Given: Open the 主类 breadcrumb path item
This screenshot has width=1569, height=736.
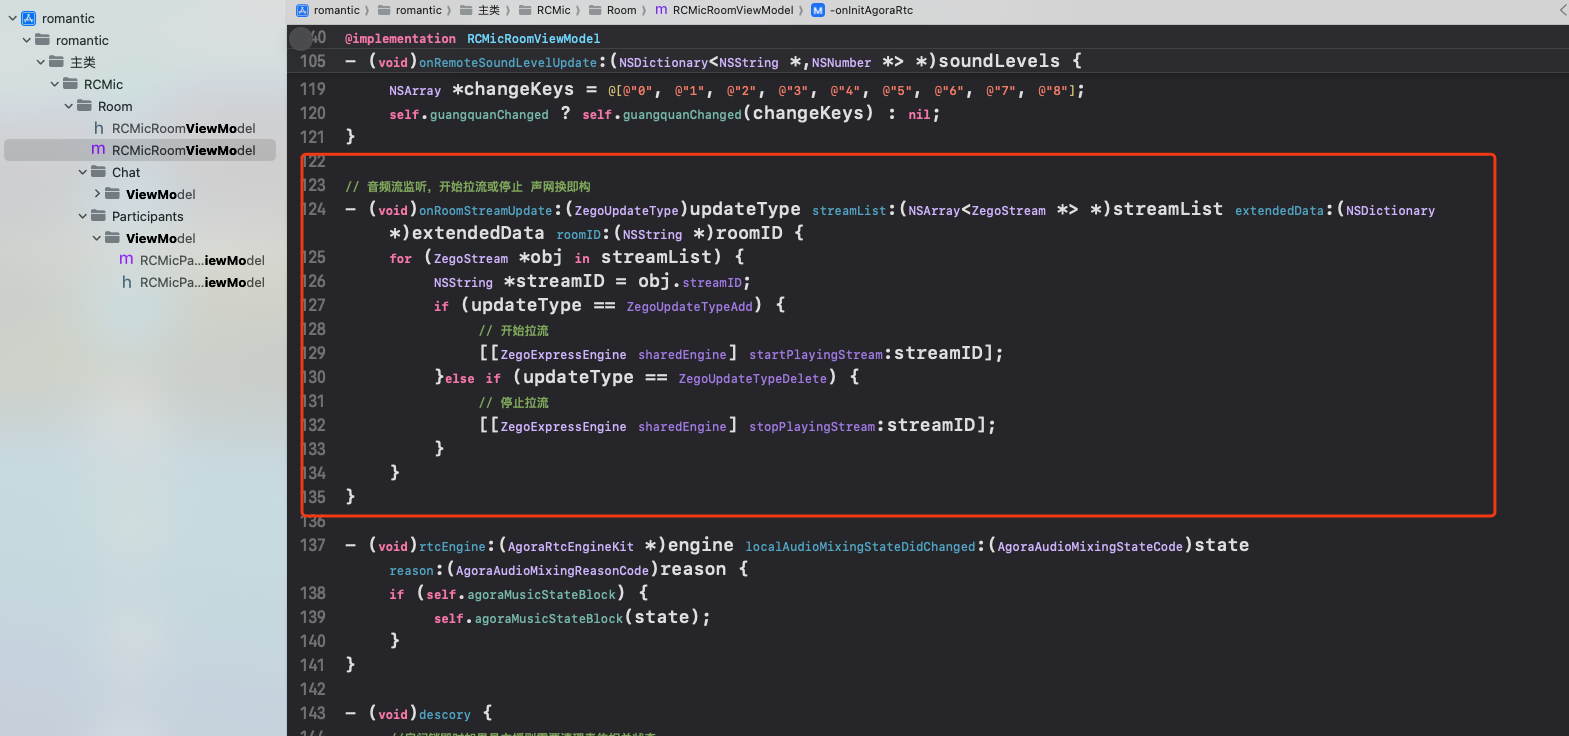Looking at the screenshot, I should tap(488, 10).
